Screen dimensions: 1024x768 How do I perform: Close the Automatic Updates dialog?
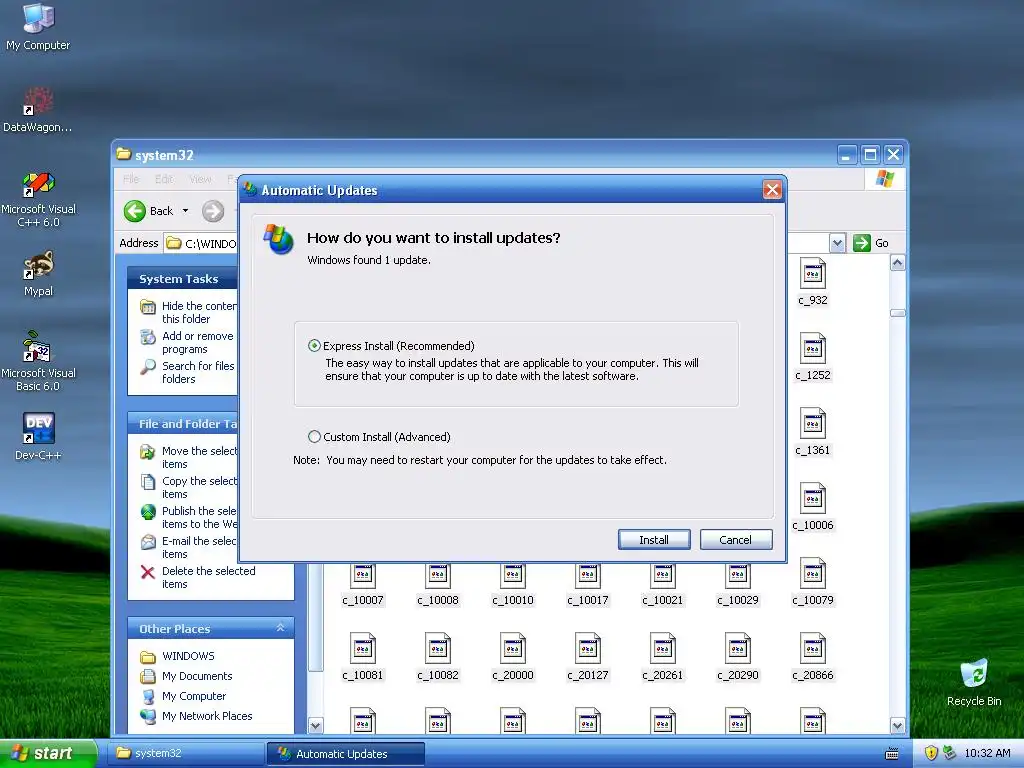772,190
